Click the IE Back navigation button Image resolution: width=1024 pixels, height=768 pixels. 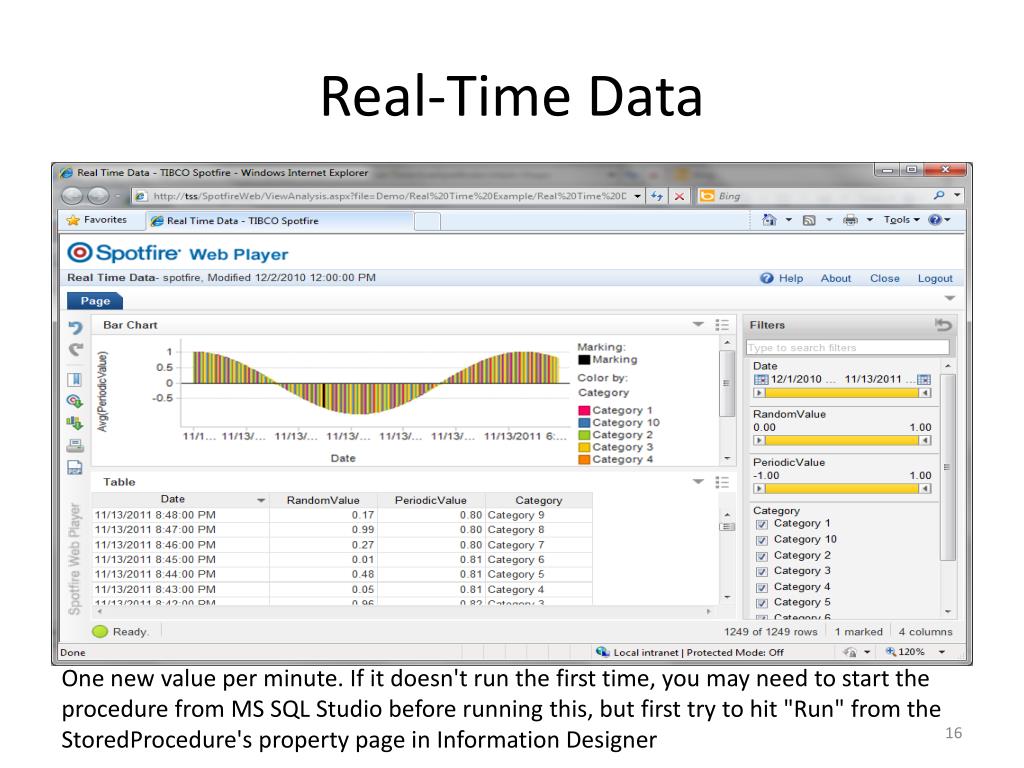pos(72,195)
